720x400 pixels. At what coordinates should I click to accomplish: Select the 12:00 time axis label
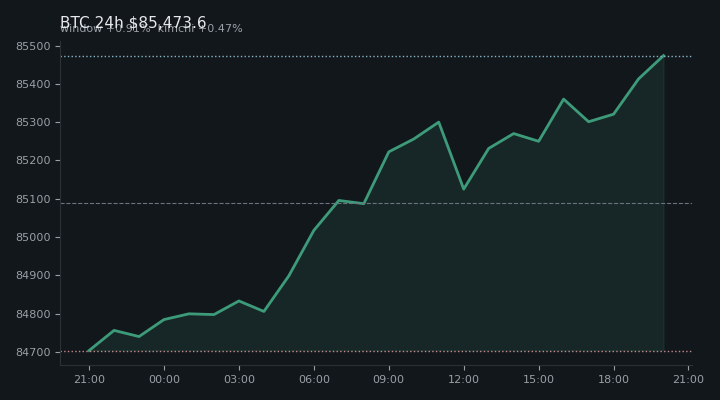click(464, 379)
